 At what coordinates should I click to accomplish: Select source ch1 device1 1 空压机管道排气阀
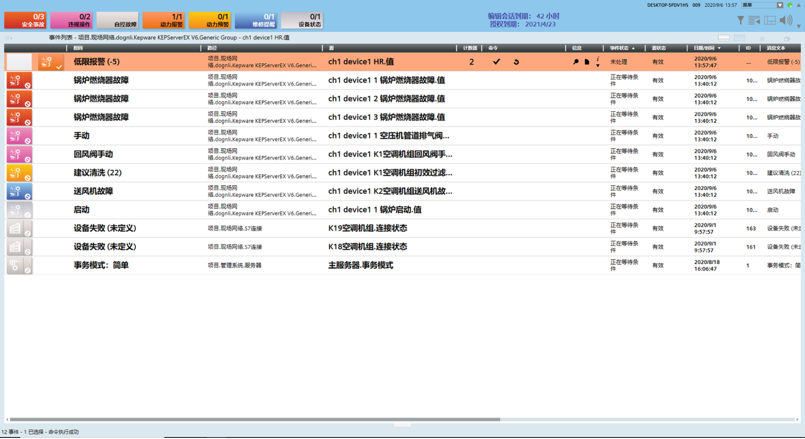(x=389, y=136)
